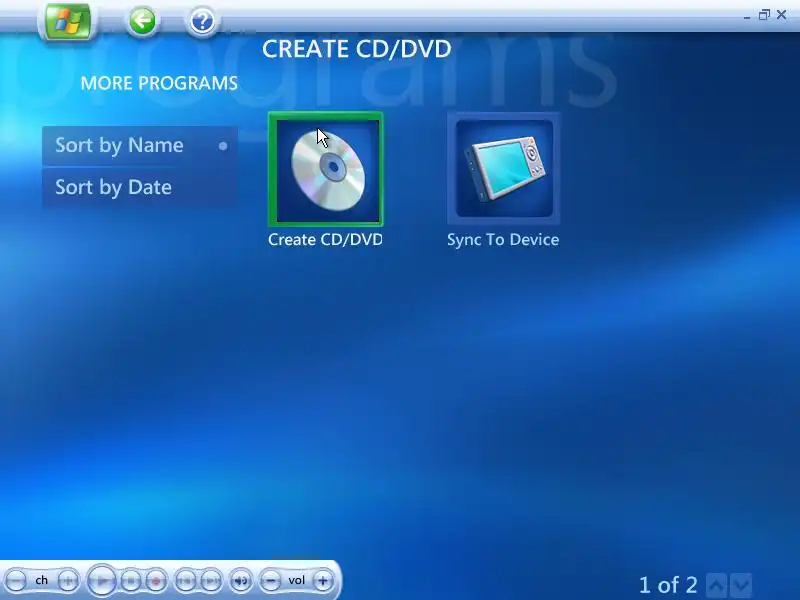Start playback with the Play button
The width and height of the screenshot is (800, 600).
click(x=102, y=581)
